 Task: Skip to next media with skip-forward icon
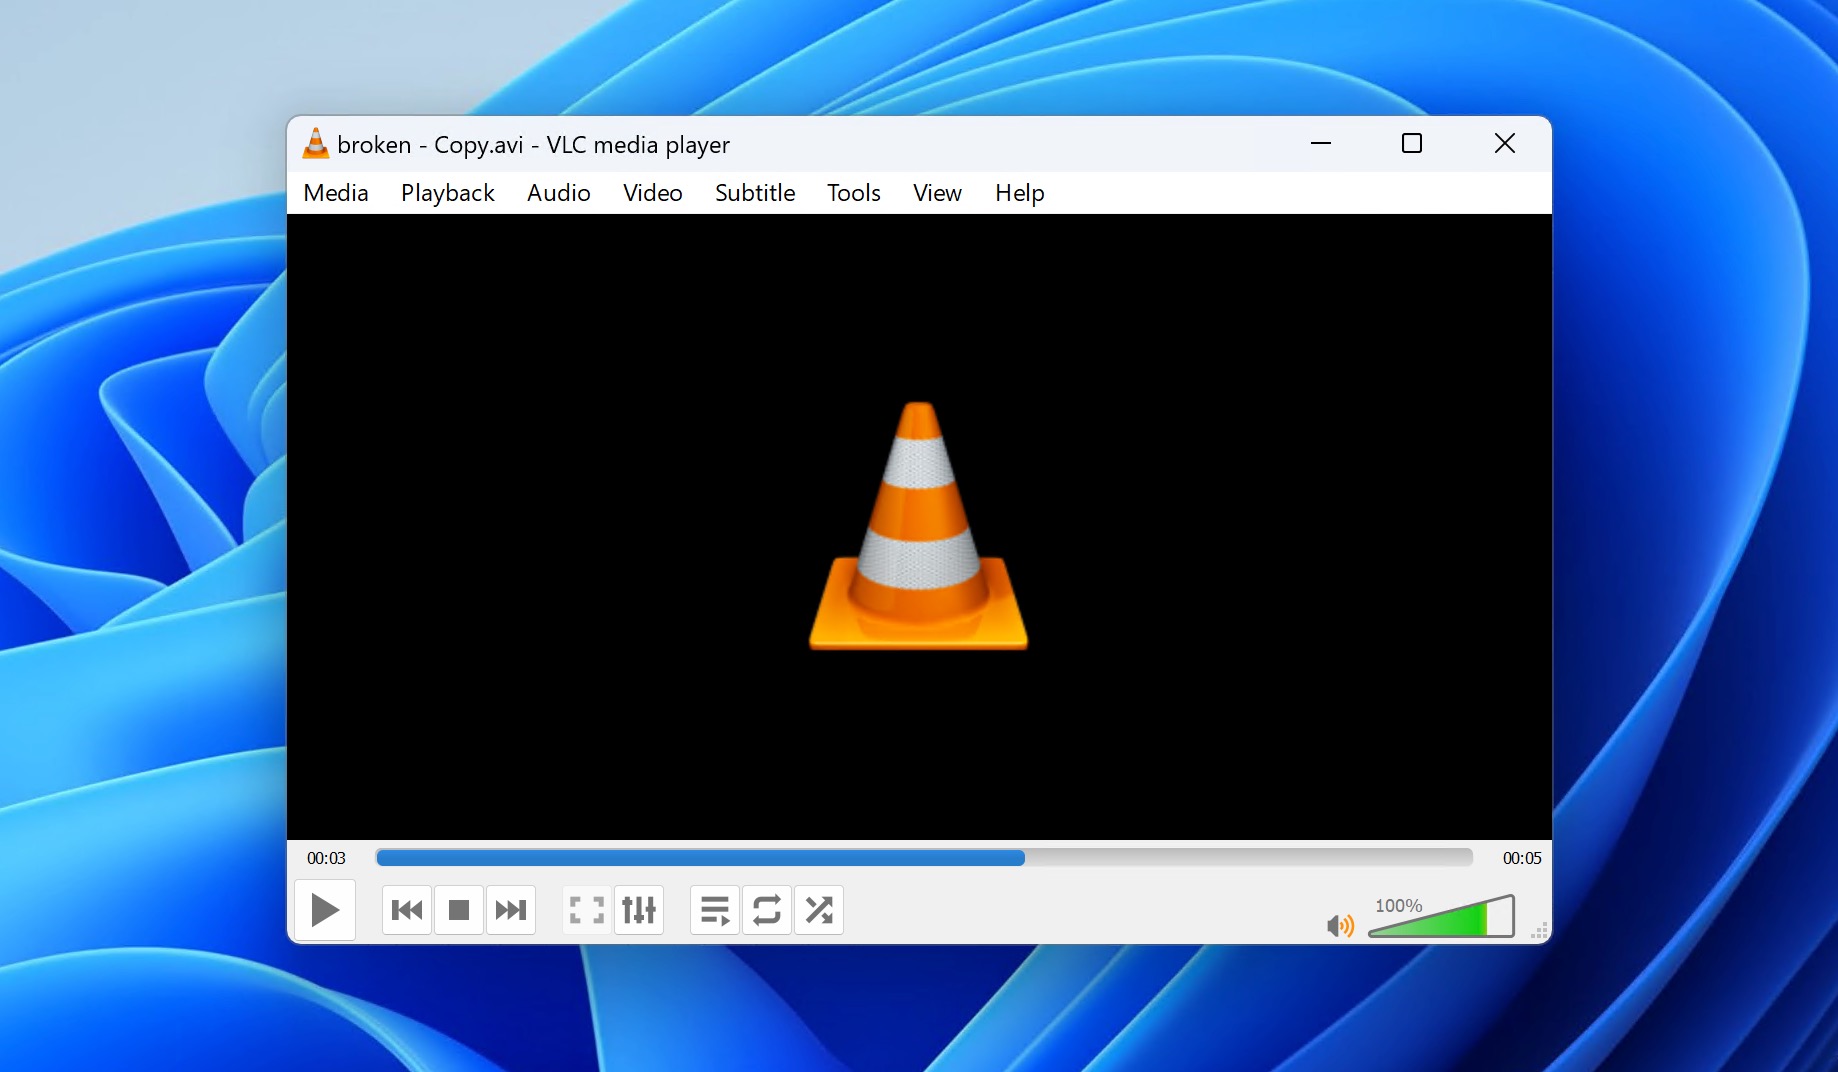pos(511,910)
